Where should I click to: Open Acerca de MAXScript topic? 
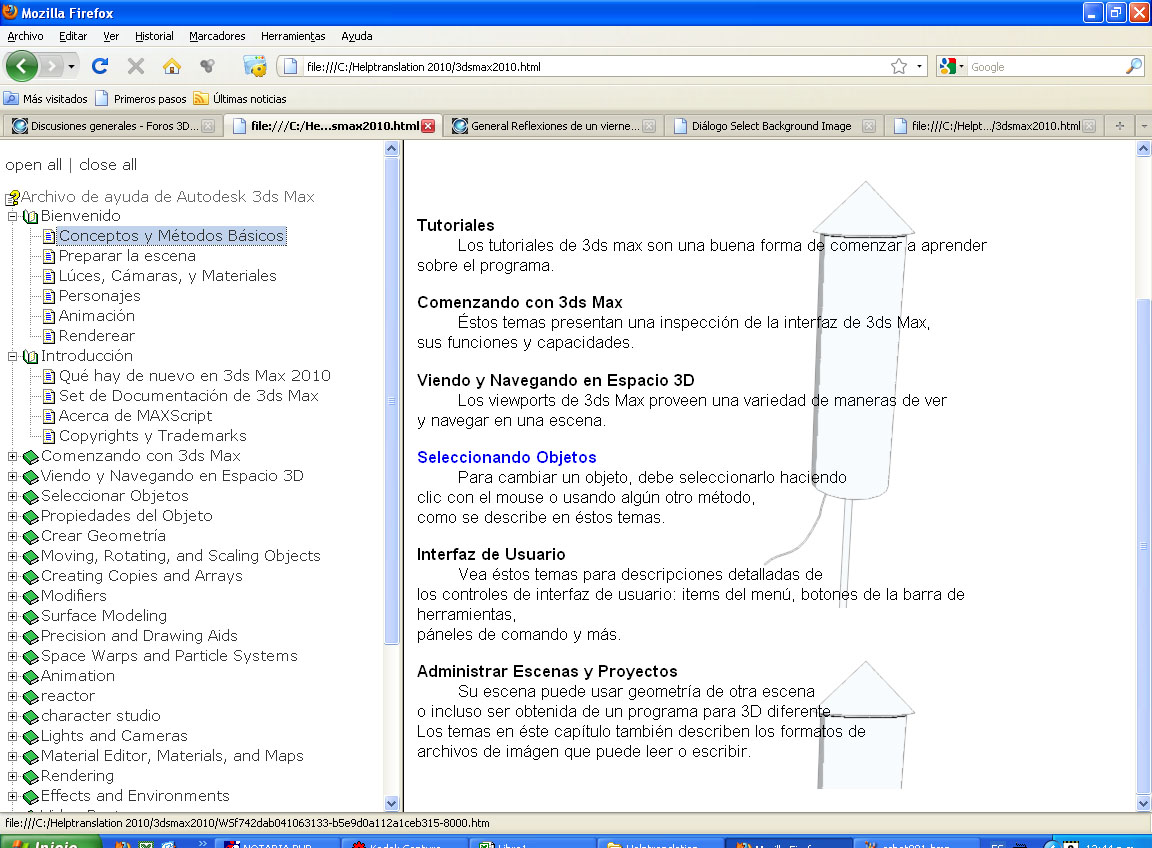tap(135, 416)
